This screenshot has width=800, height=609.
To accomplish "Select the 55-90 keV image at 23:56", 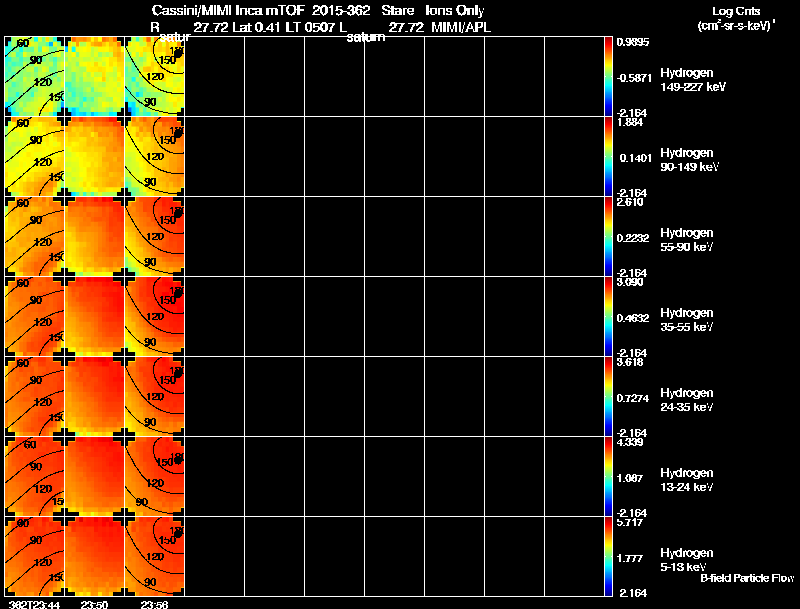I will (155, 237).
